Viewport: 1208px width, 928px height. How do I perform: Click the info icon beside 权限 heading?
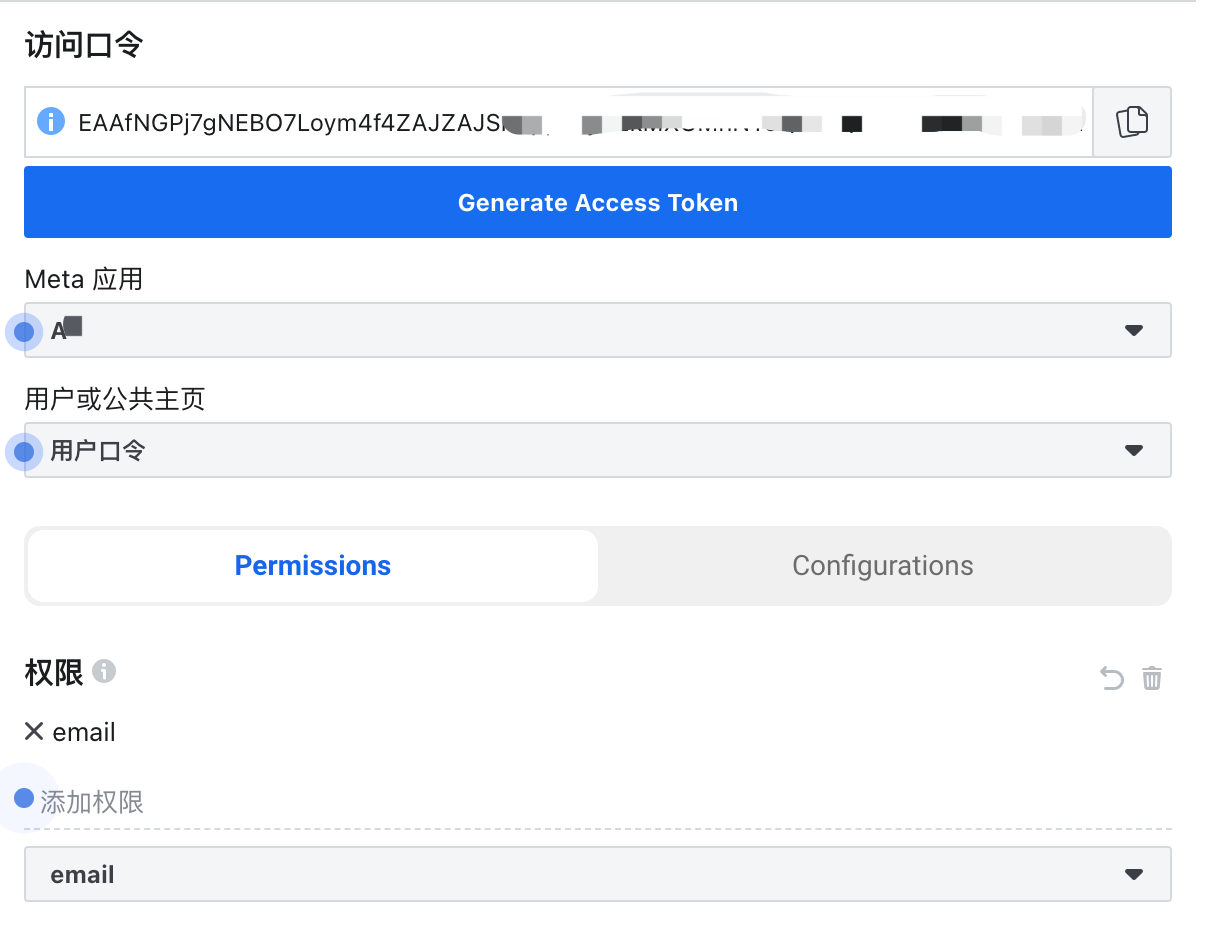tap(105, 673)
